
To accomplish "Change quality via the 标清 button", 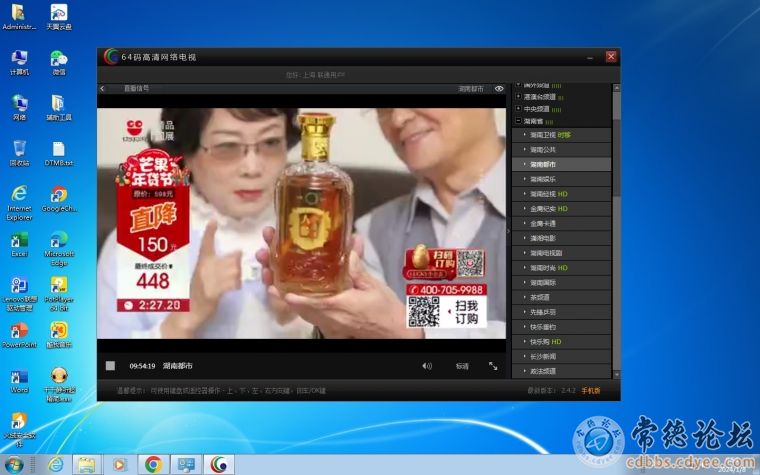I will [x=462, y=366].
